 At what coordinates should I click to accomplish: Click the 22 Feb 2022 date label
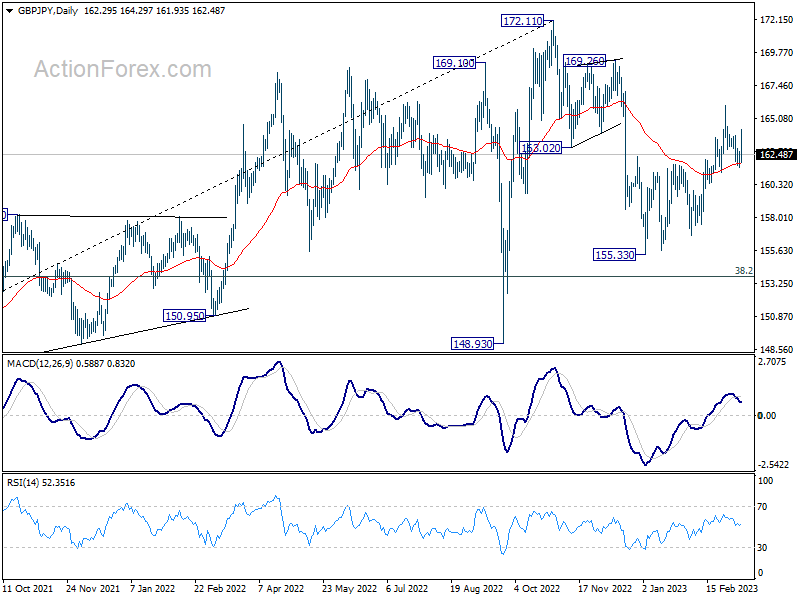coord(220,588)
